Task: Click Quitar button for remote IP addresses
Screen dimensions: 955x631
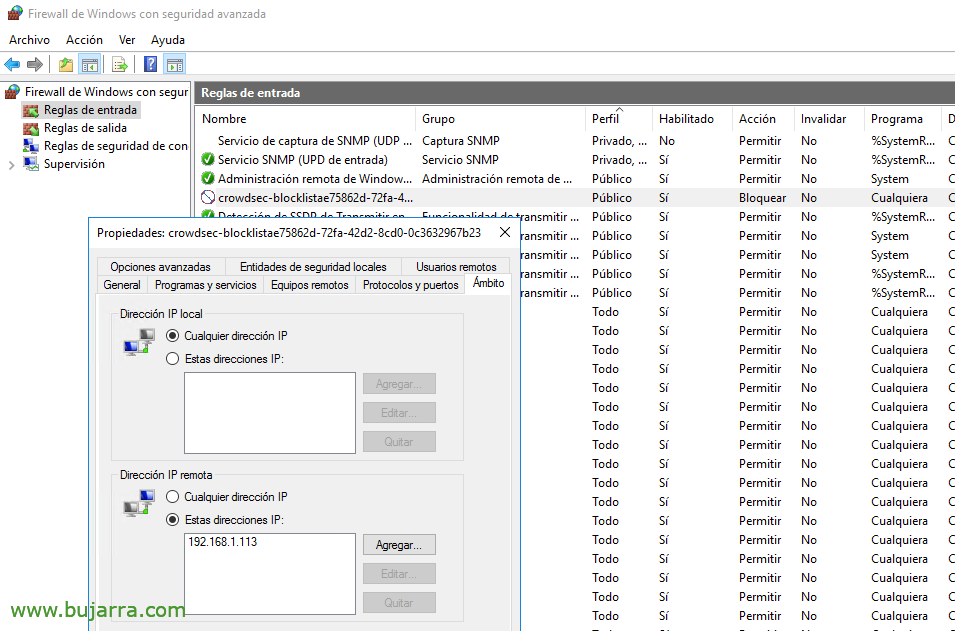Action: point(399,602)
